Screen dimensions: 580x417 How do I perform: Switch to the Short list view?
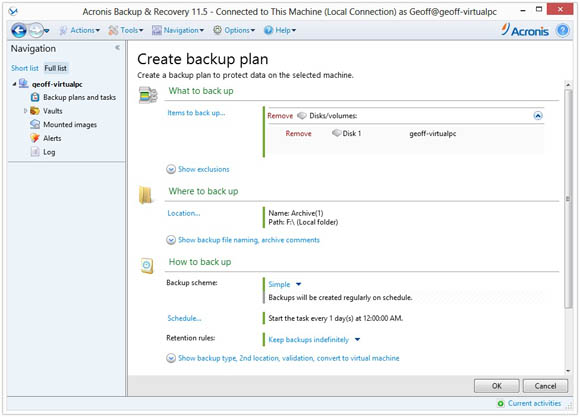(x=25, y=68)
